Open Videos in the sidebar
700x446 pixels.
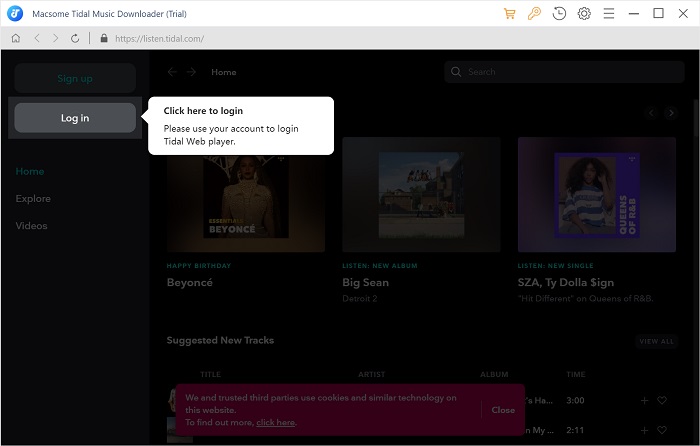[31, 225]
